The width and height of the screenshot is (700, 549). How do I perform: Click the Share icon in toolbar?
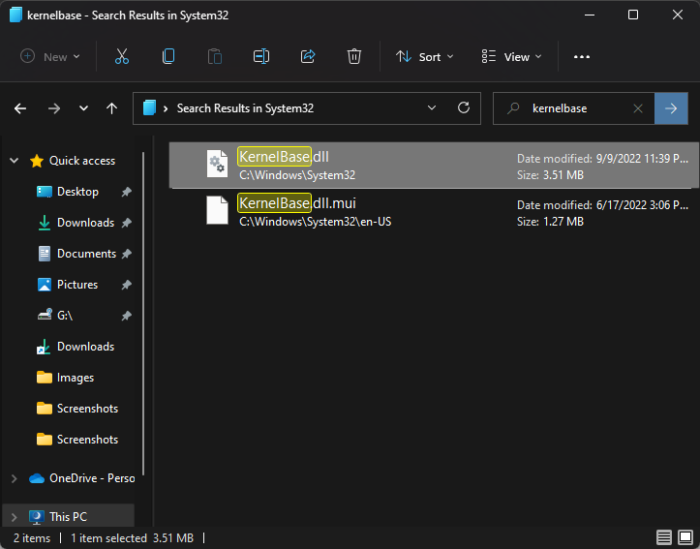click(x=308, y=57)
